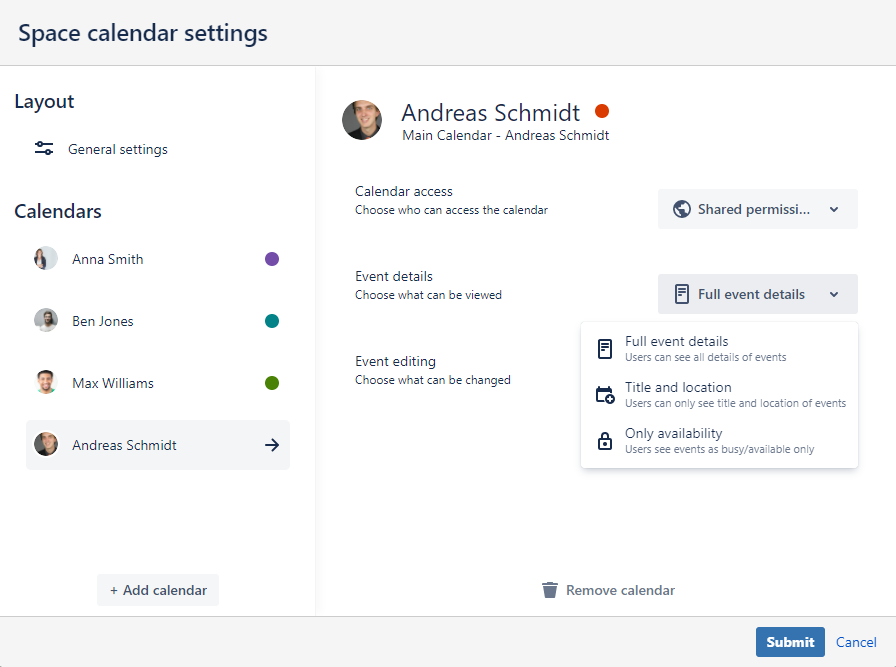
Task: Click the Cancel link
Action: point(856,642)
